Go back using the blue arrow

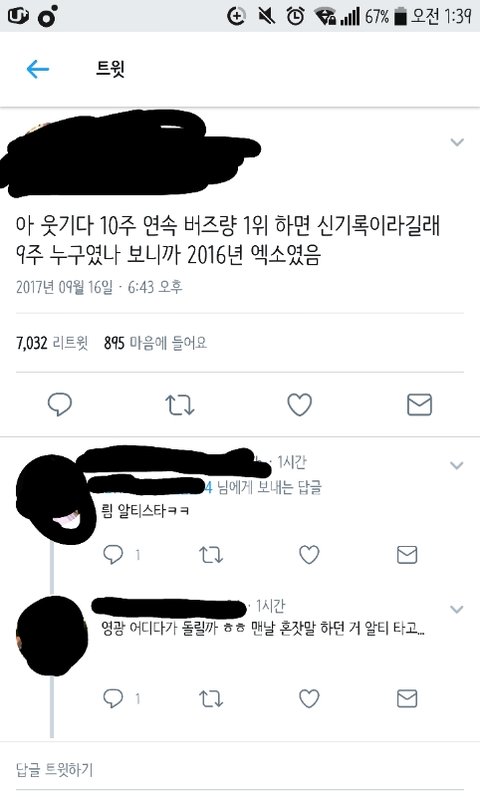point(38,69)
